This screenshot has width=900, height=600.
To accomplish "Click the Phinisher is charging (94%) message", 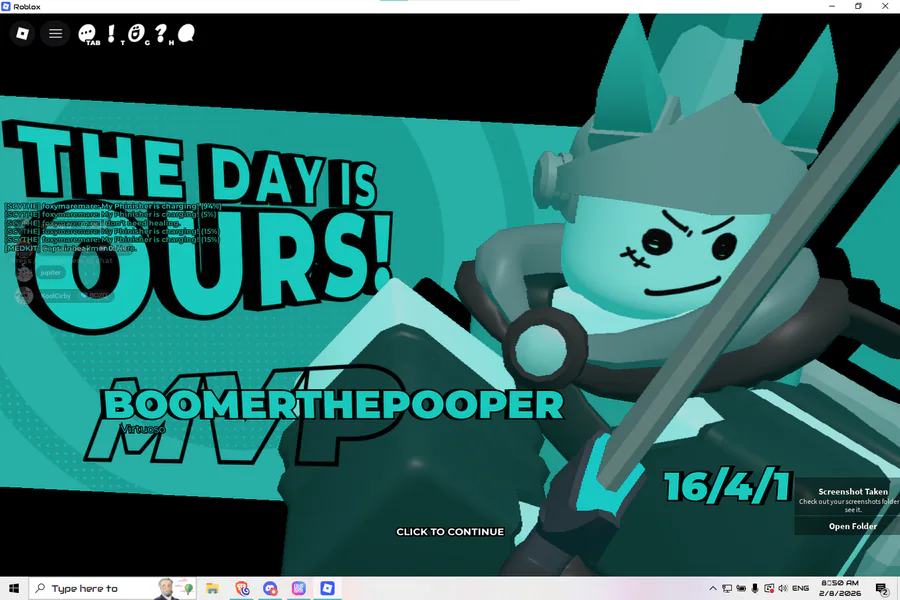I will tap(112, 206).
